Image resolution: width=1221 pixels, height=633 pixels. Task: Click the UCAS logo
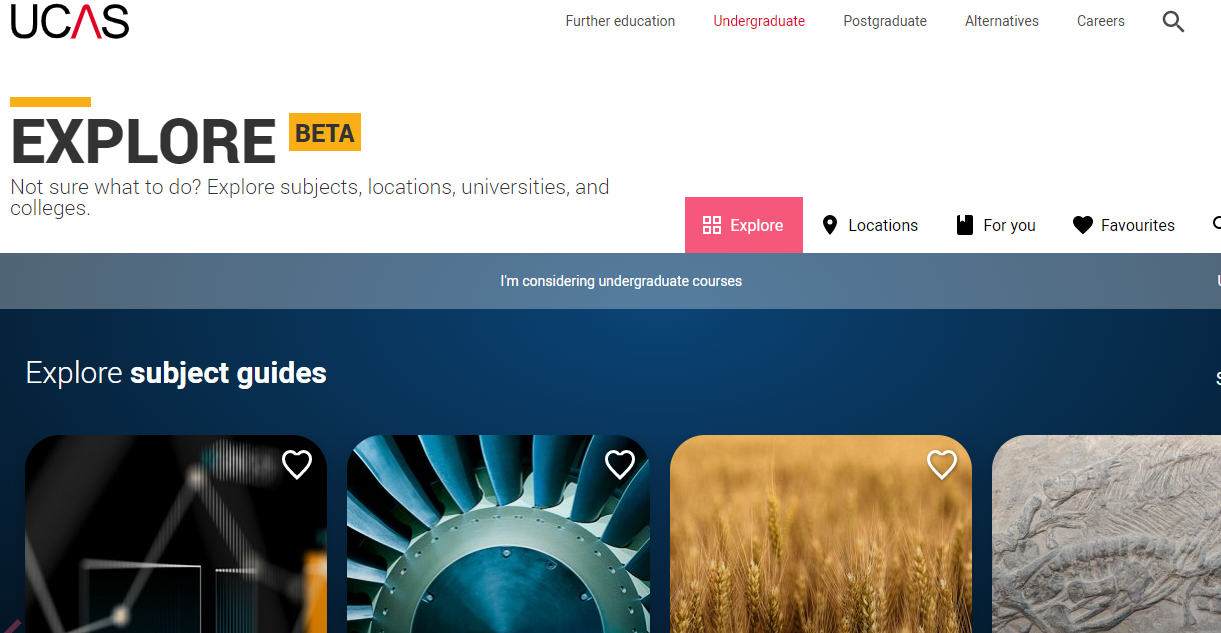pyautogui.click(x=70, y=21)
